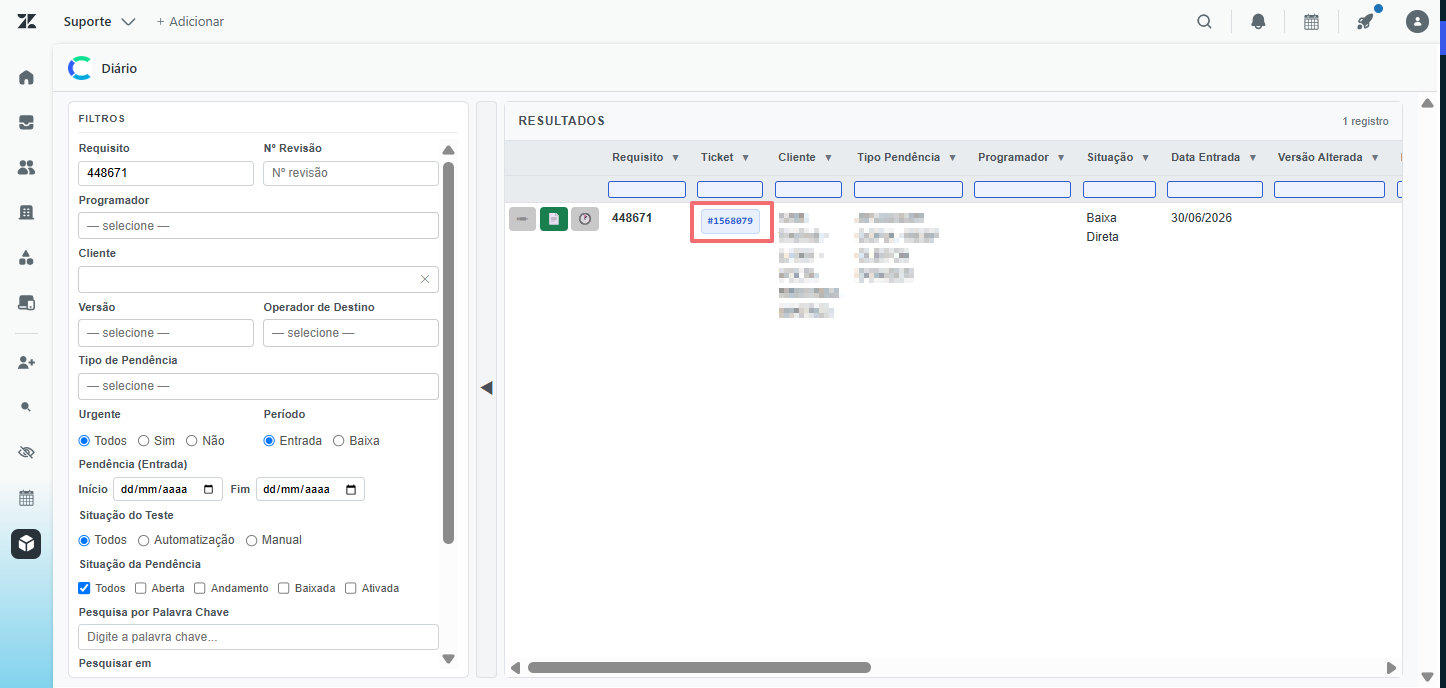Image resolution: width=1446 pixels, height=688 pixels.
Task: Click the palavra chave search input
Action: 258,637
